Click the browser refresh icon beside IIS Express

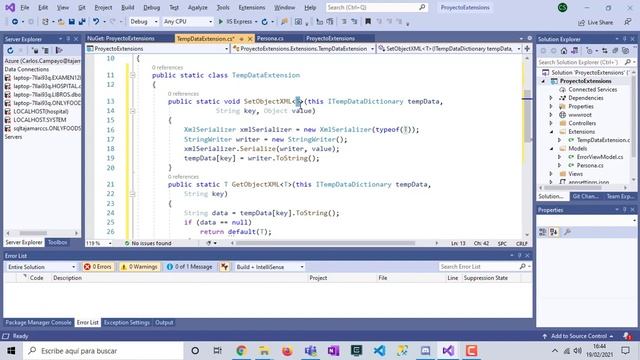pos(264,22)
